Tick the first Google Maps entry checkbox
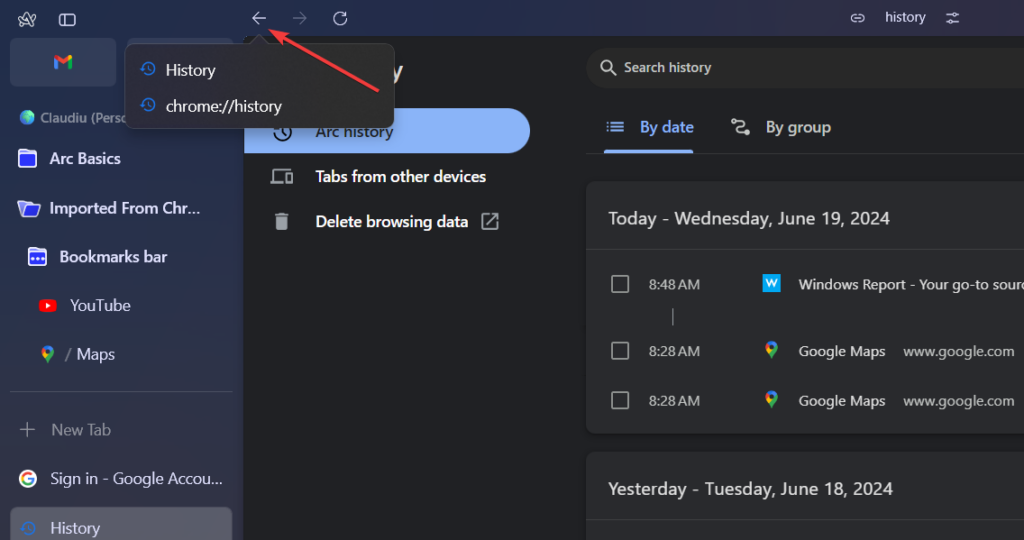The image size is (1024, 540). click(x=620, y=351)
